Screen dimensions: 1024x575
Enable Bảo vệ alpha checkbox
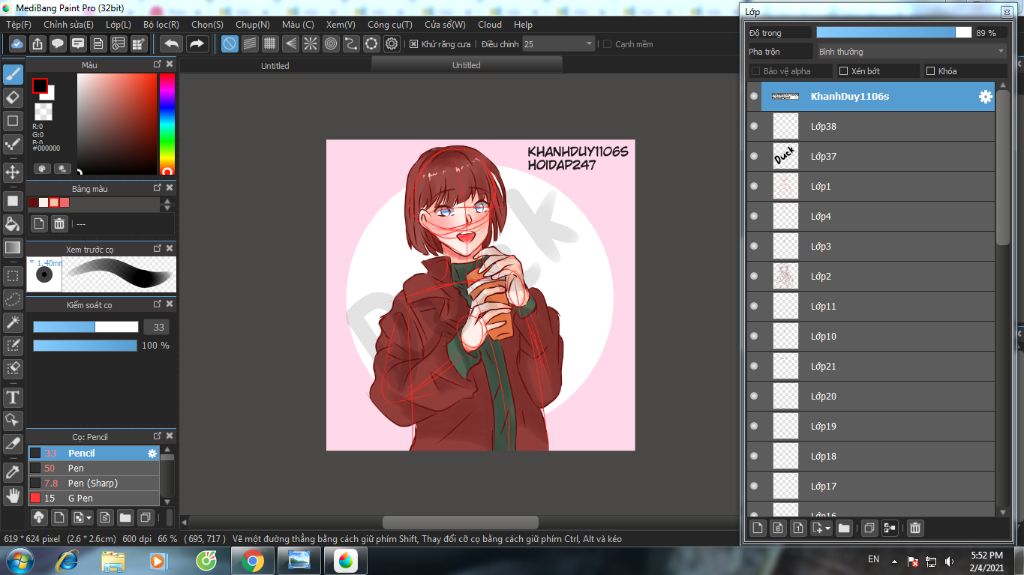pos(756,71)
